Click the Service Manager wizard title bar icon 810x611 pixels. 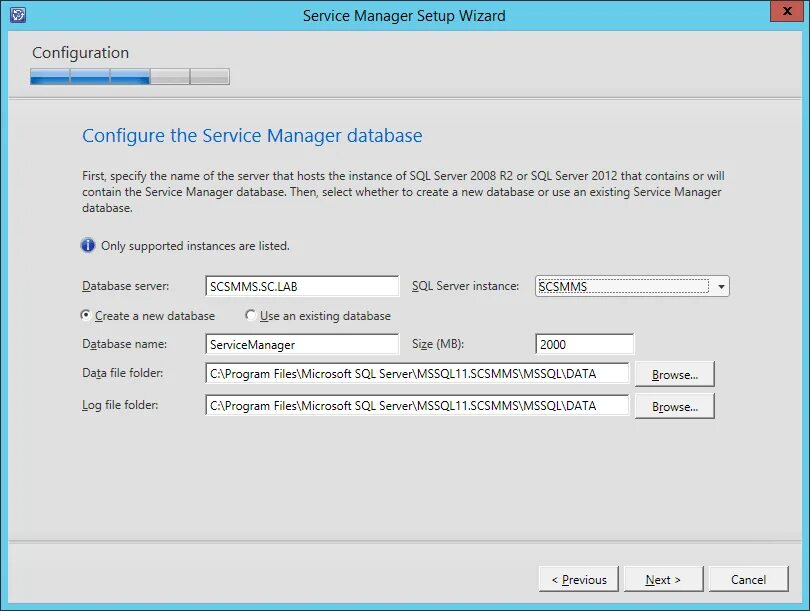[x=17, y=16]
